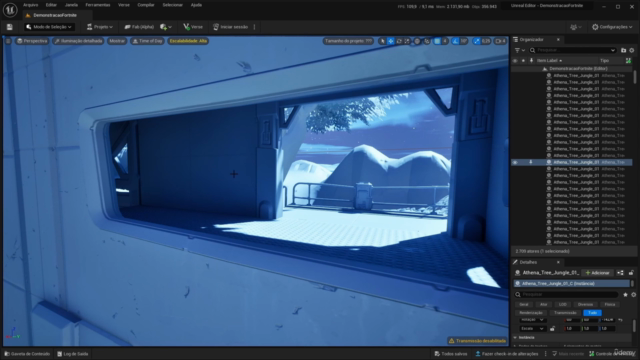This screenshot has width=640, height=360.
Task: Open the Modo de Seleção dropdown
Action: tap(49, 27)
